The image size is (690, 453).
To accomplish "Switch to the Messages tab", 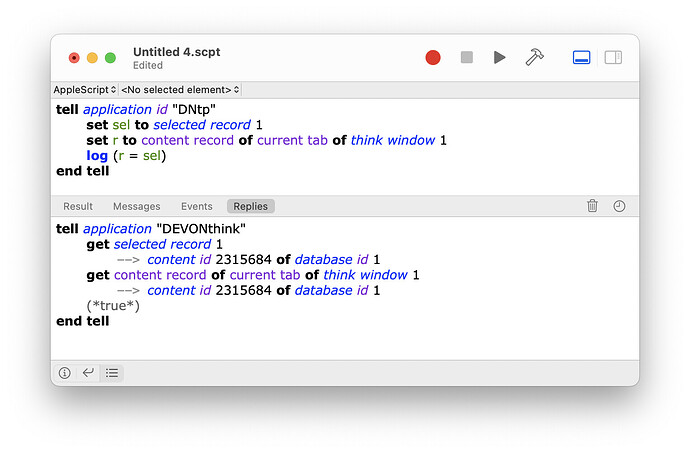I will click(136, 206).
